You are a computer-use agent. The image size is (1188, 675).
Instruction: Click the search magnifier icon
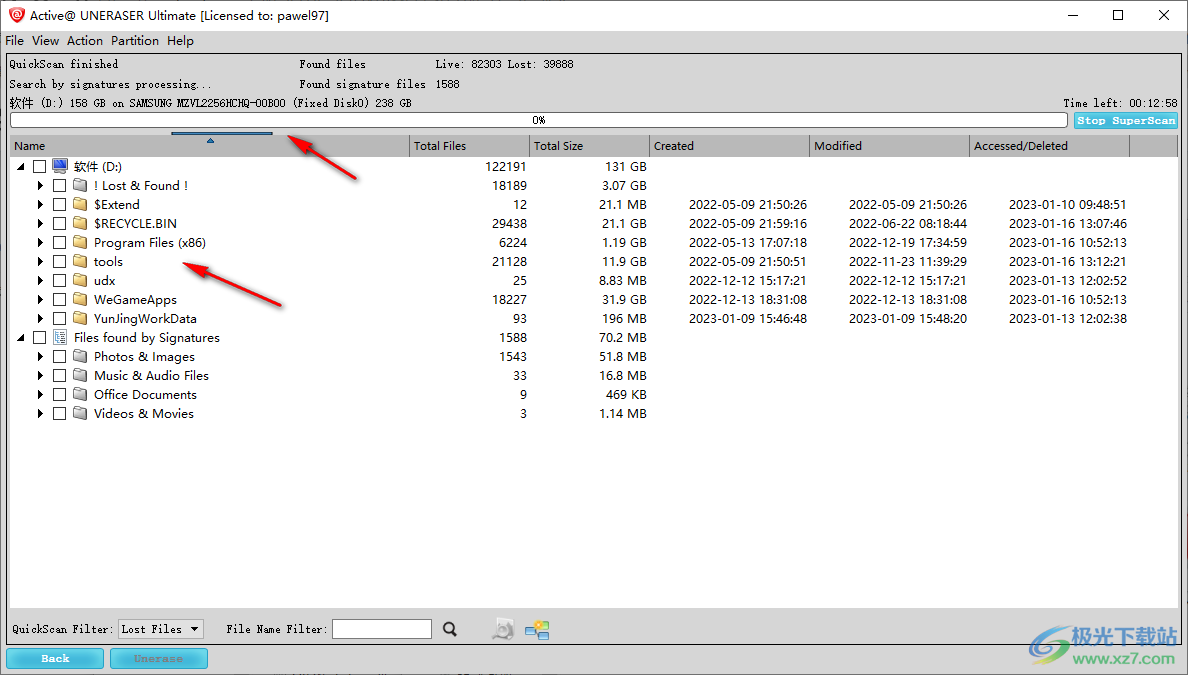point(450,630)
